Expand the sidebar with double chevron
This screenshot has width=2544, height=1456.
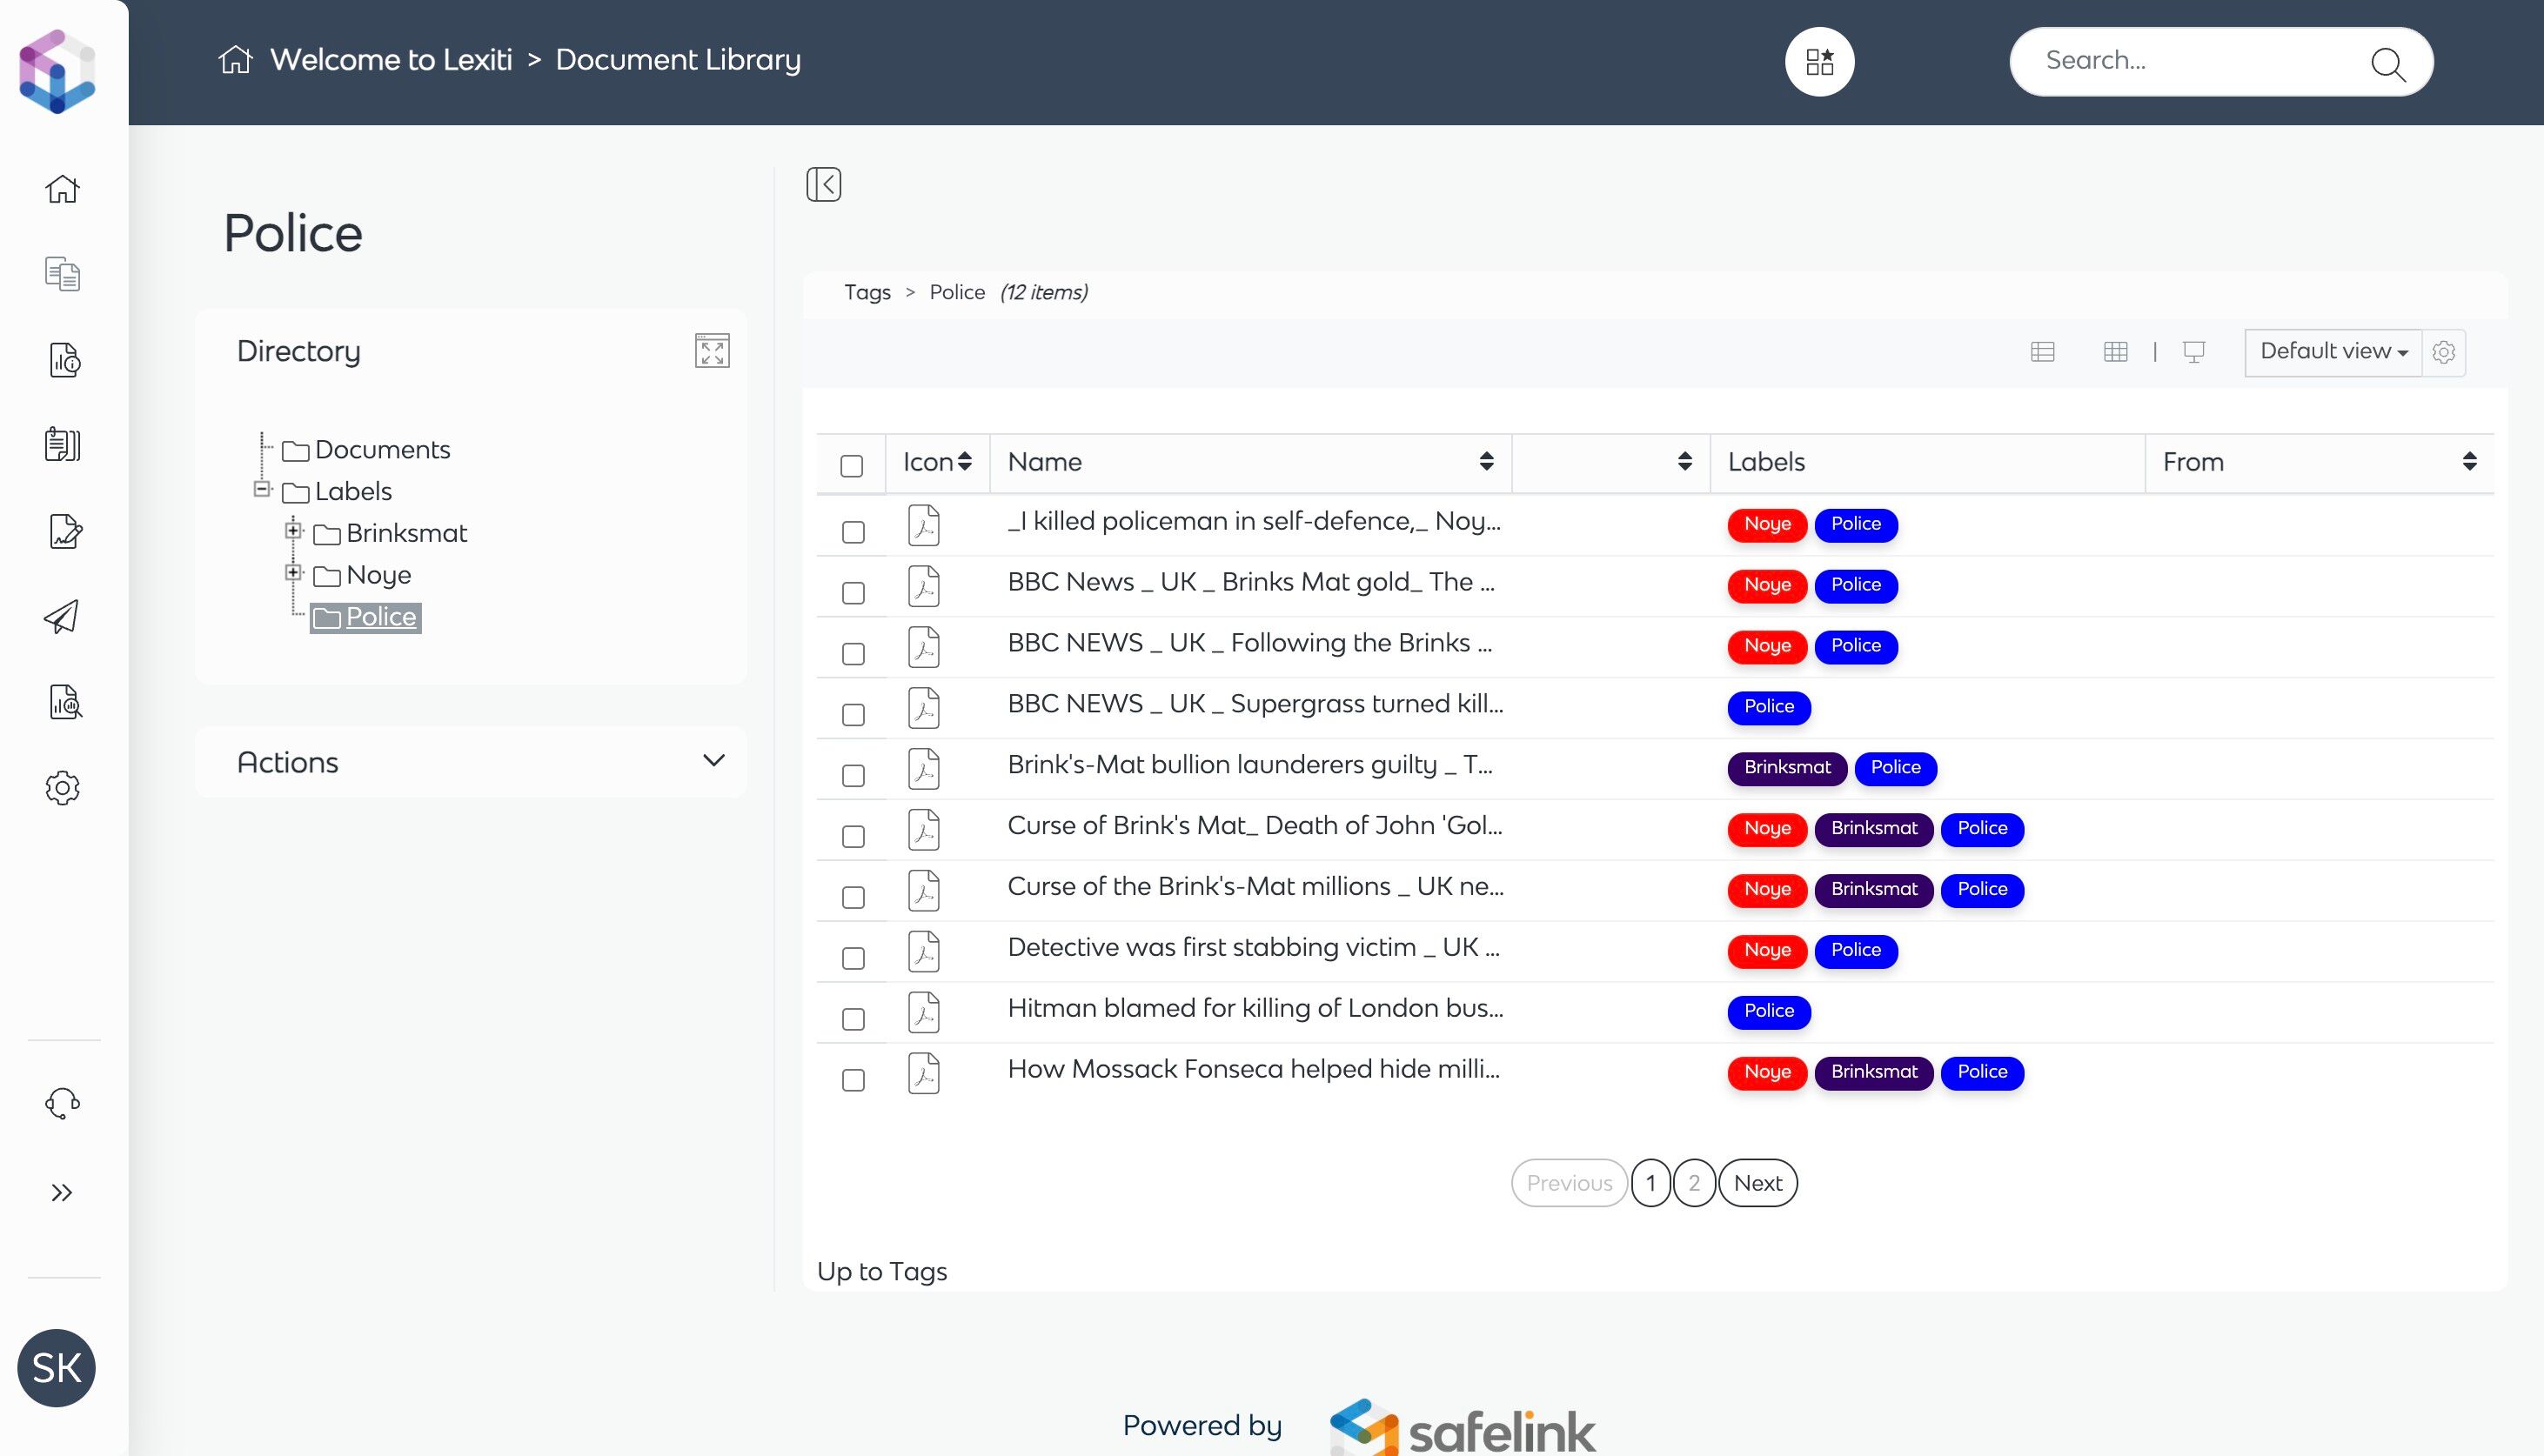coord(62,1192)
